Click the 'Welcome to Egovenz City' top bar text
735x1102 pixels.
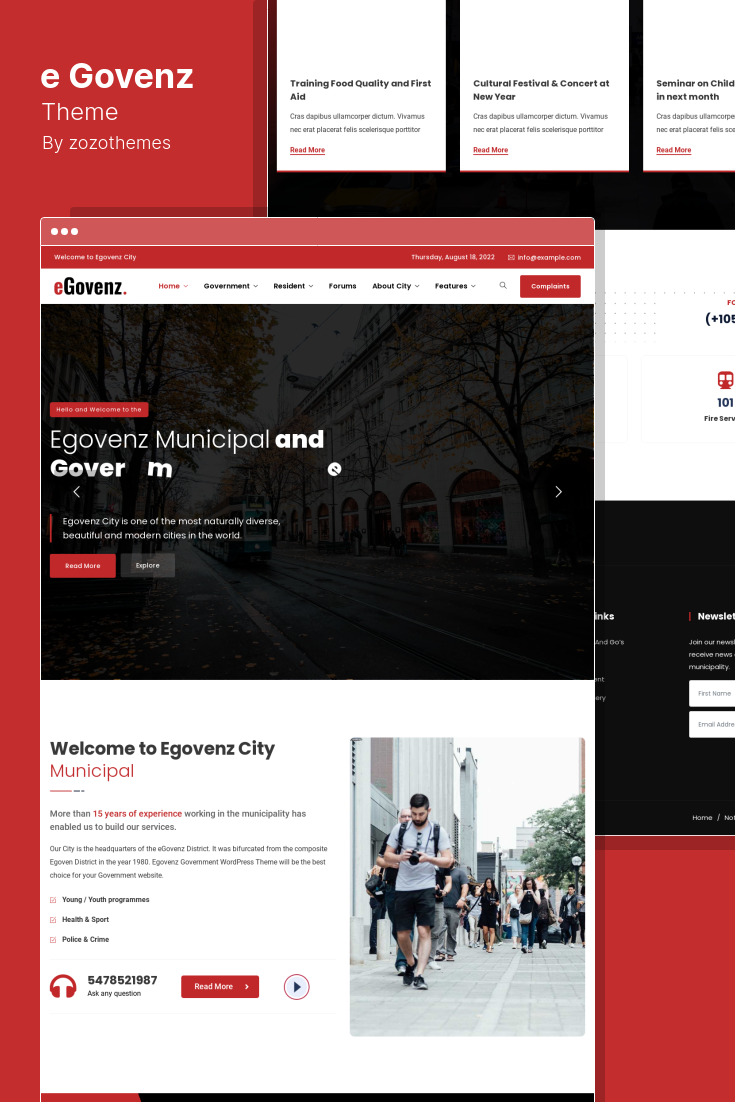coord(95,257)
